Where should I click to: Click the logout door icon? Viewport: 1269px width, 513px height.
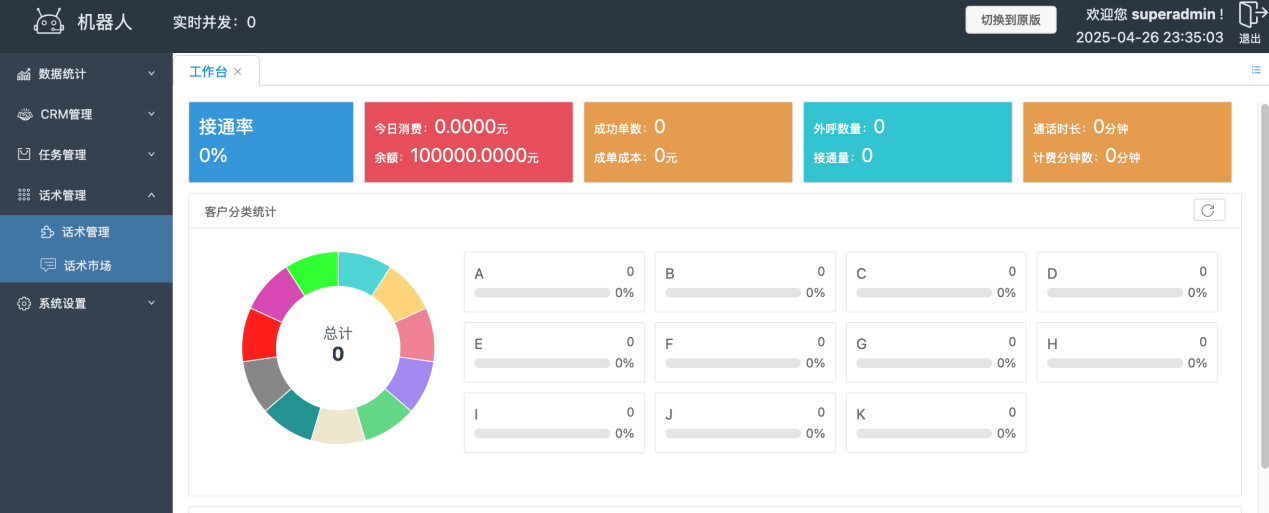click(1250, 15)
